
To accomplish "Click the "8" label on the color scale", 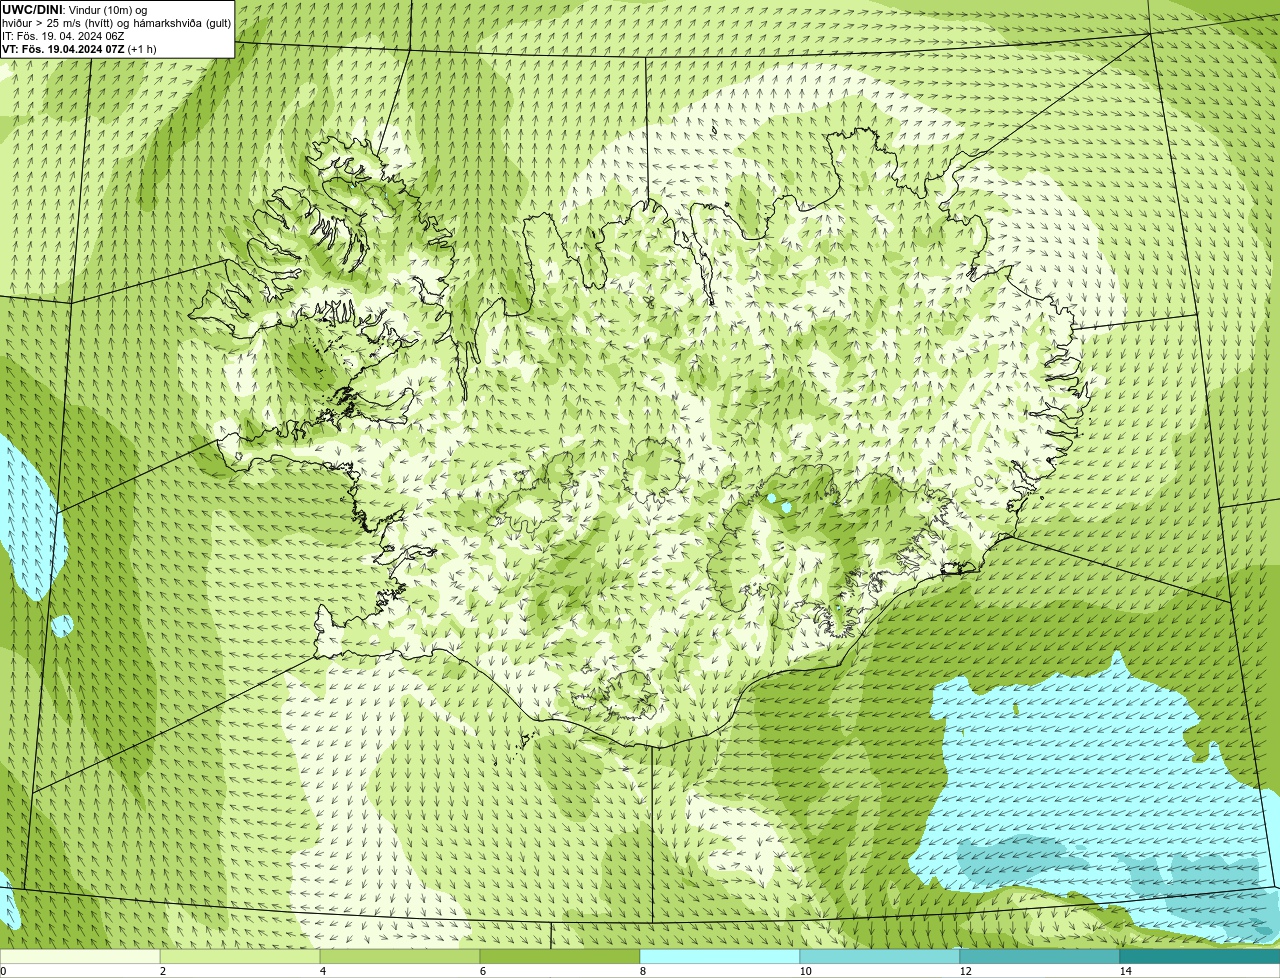I will pos(642,971).
